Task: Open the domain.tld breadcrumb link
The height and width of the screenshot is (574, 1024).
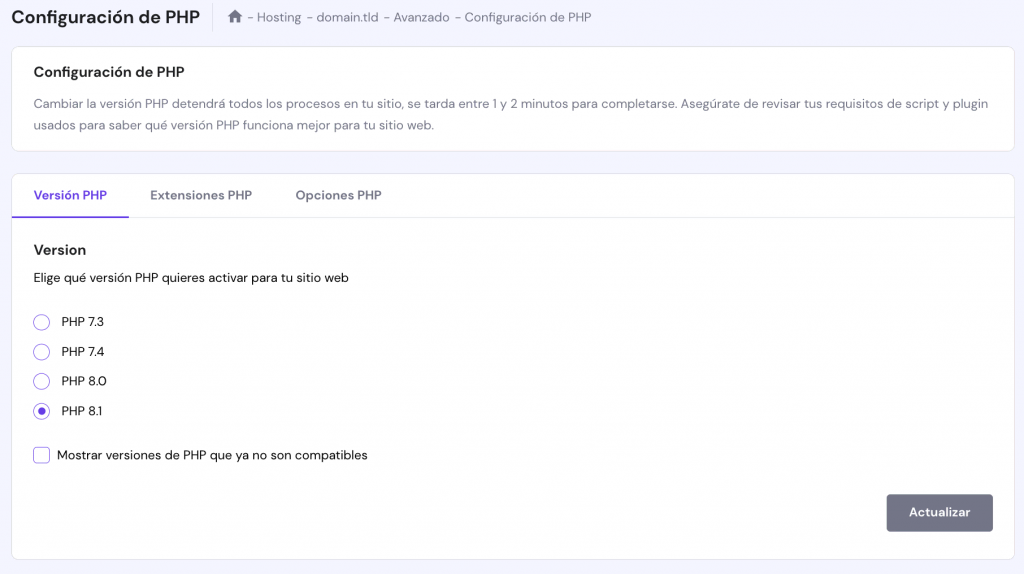Action: point(347,18)
